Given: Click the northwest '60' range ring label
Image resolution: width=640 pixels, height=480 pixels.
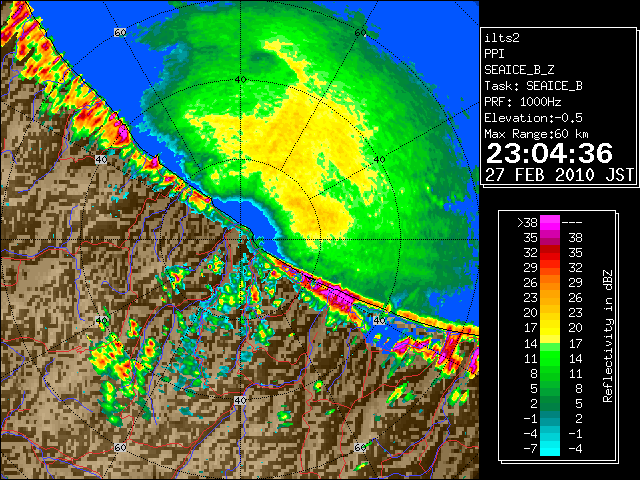Looking at the screenshot, I should 120,32.
